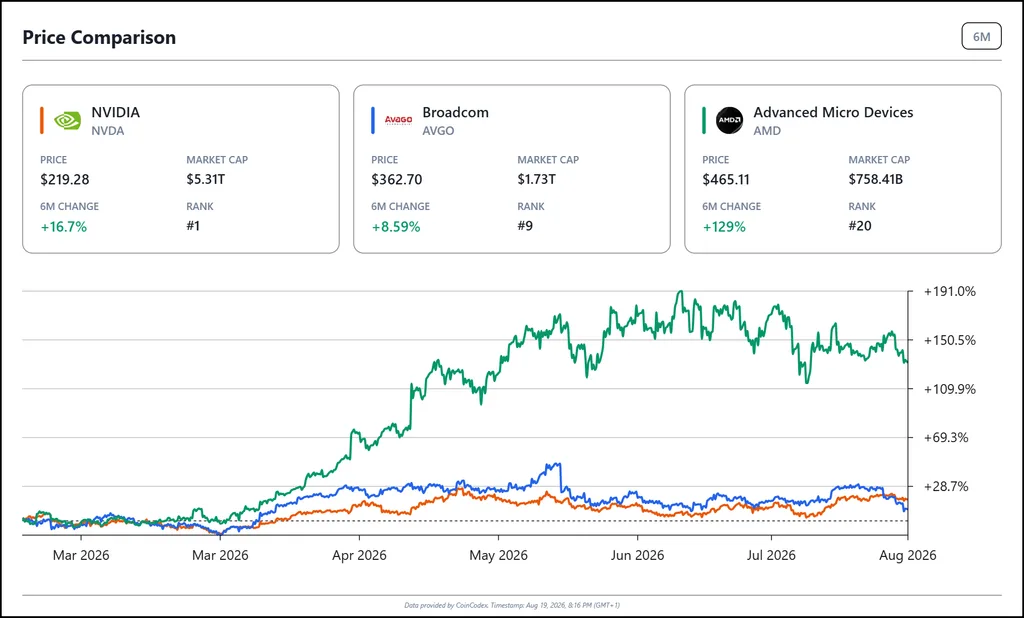Click the +109.9% axis label
The width and height of the screenshot is (1024, 618).
950,389
